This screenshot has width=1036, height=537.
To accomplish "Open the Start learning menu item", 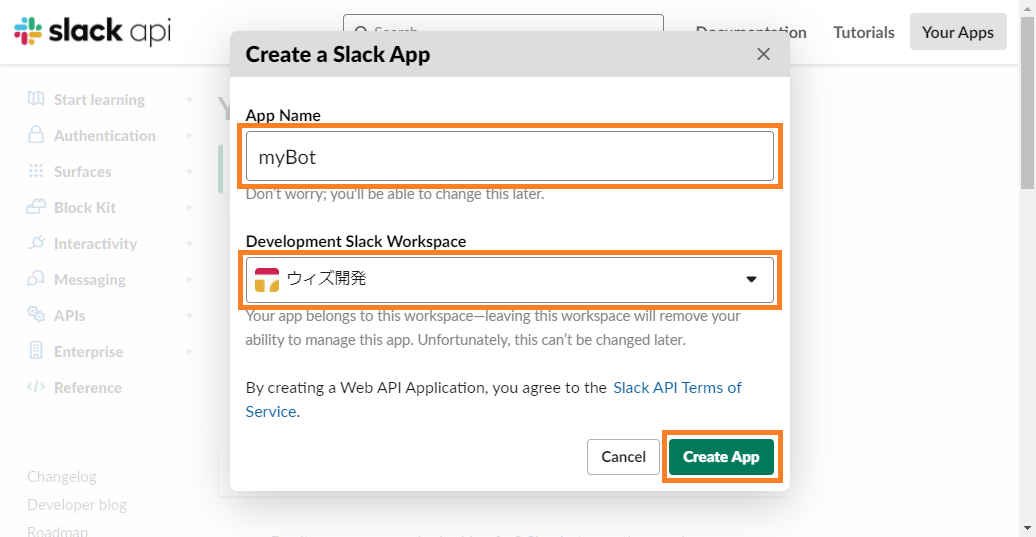I will point(99,100).
